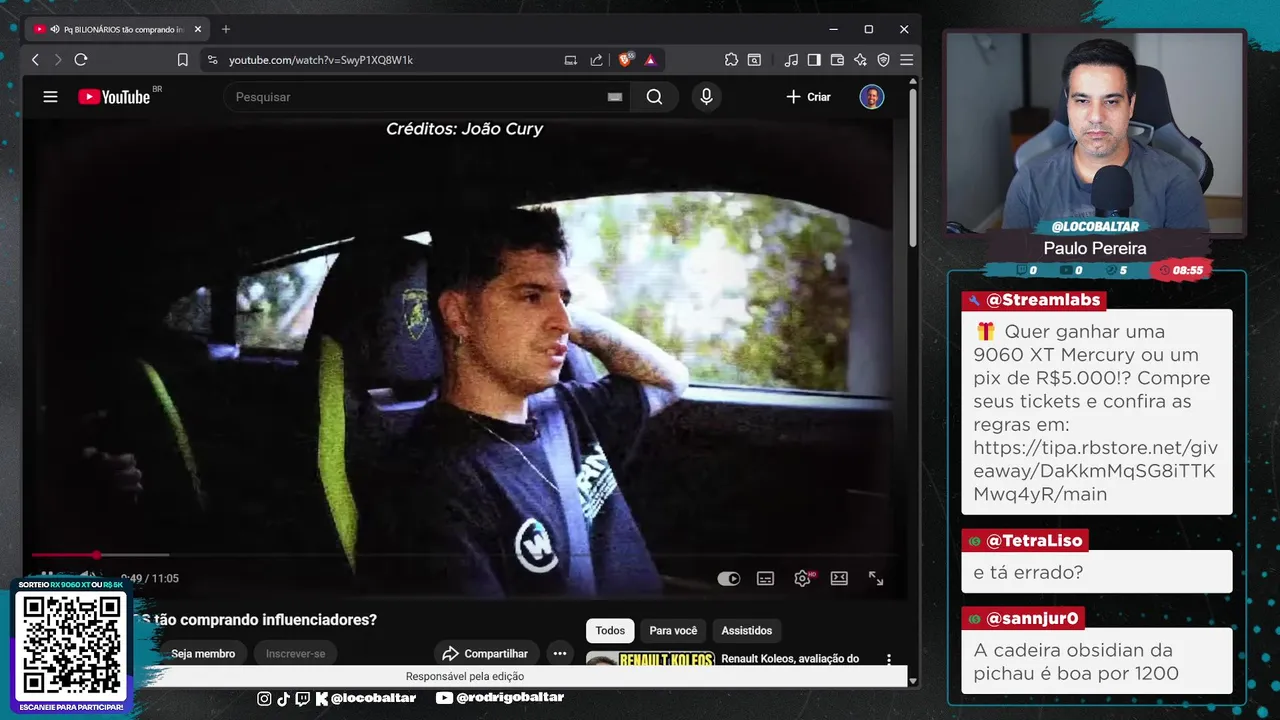Screen dimensions: 1280x720
Task: Toggle the browser sidebar panel icon
Action: pyautogui.click(x=814, y=60)
